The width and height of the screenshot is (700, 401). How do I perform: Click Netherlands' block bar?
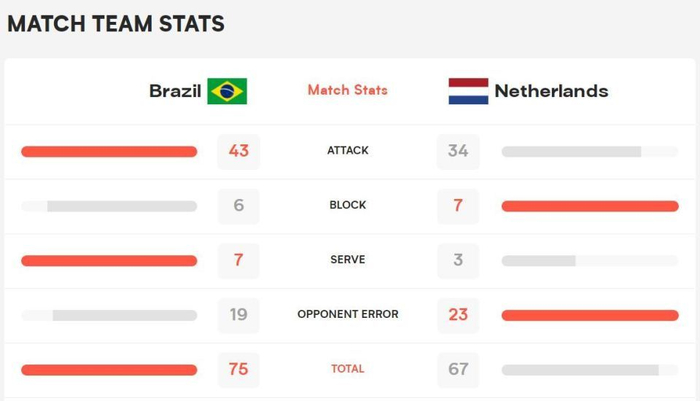coord(589,206)
